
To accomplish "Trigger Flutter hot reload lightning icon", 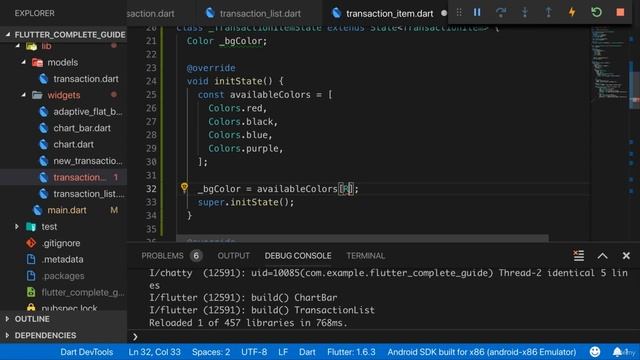I will pyautogui.click(x=572, y=13).
